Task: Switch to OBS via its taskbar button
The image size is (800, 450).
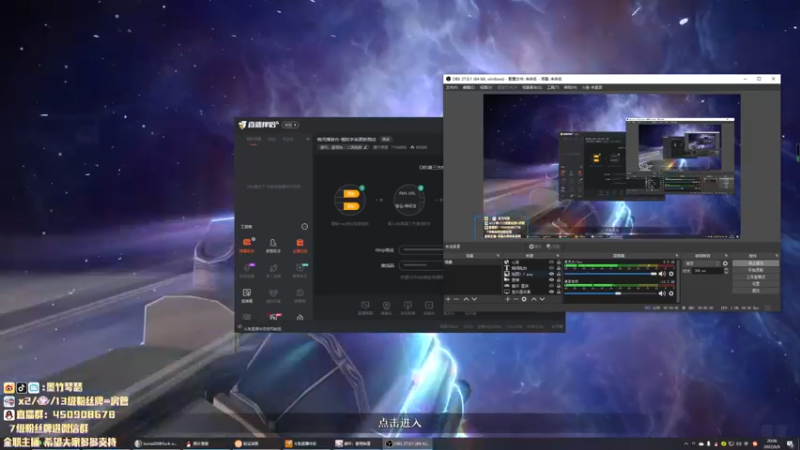Action: point(407,443)
